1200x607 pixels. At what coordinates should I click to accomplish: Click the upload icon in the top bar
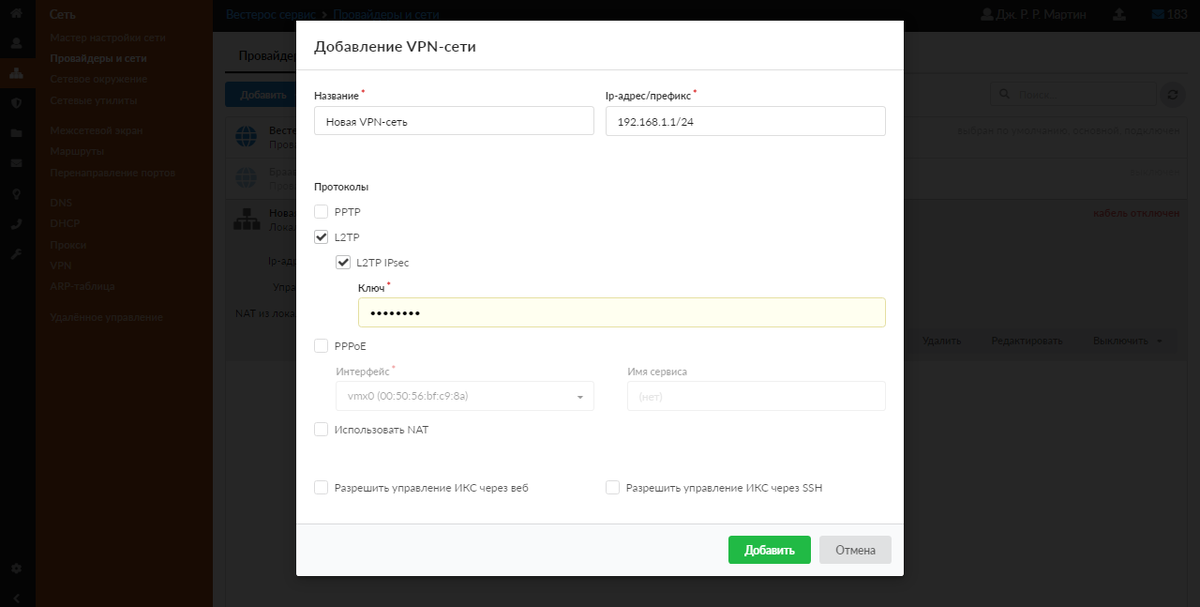coord(1118,14)
